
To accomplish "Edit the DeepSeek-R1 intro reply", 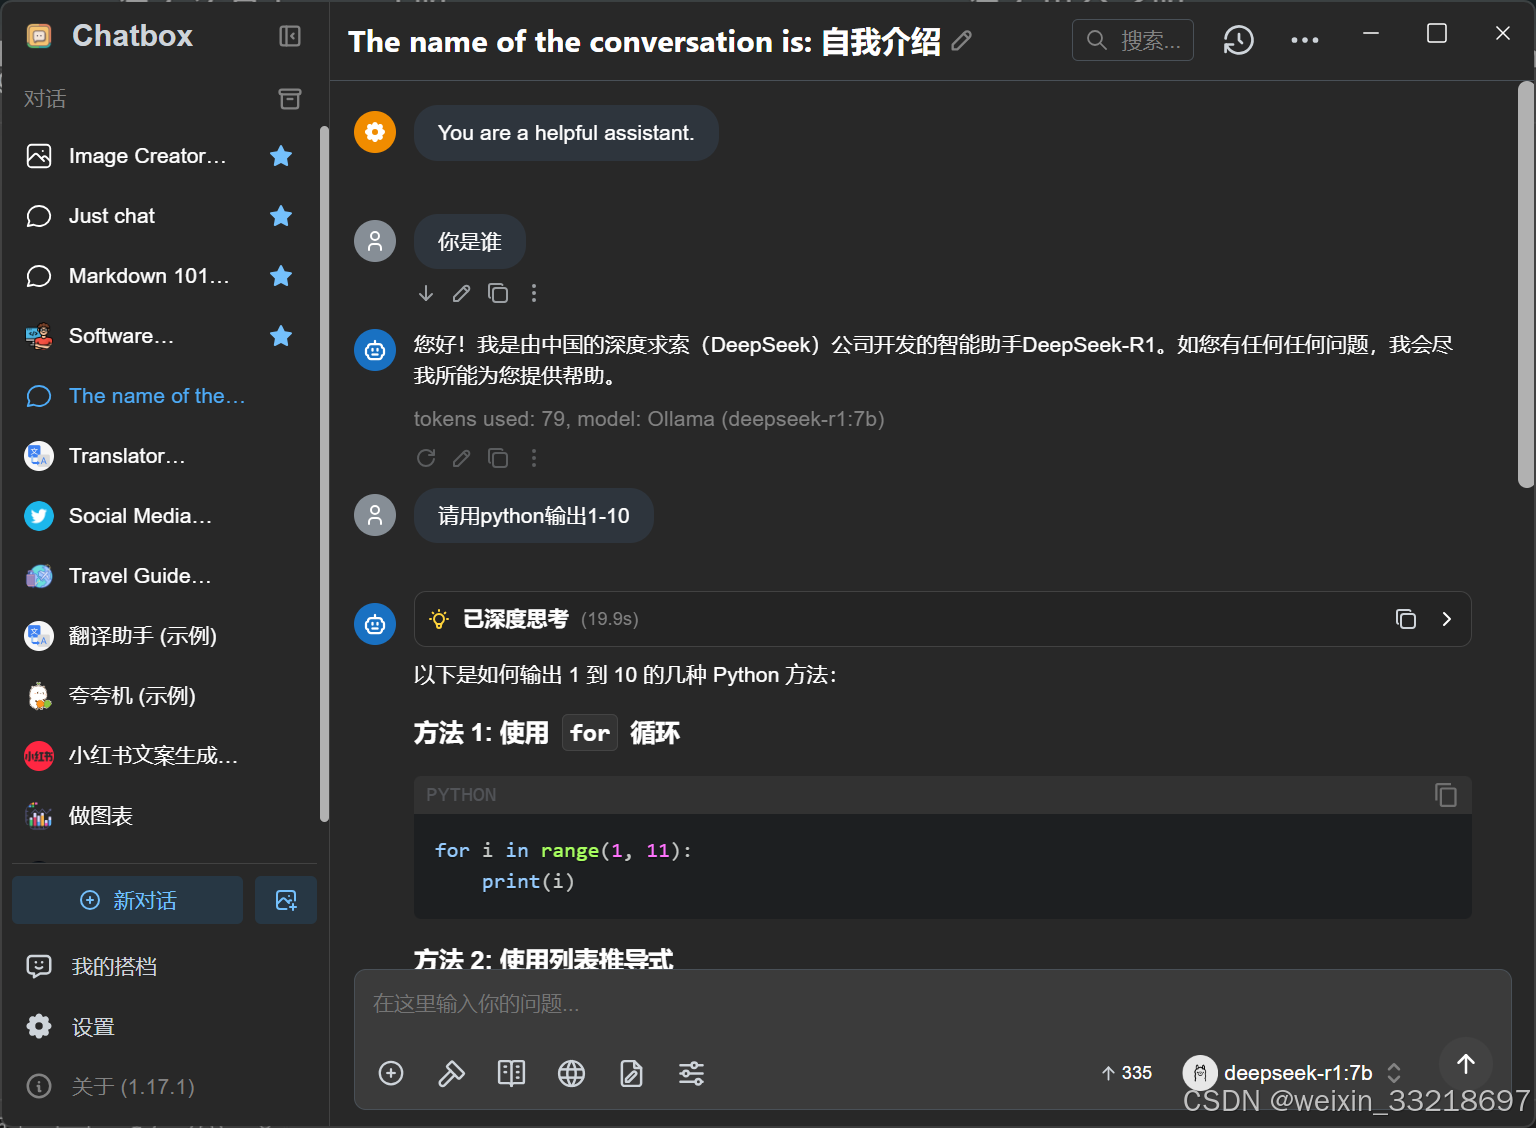I will [461, 458].
